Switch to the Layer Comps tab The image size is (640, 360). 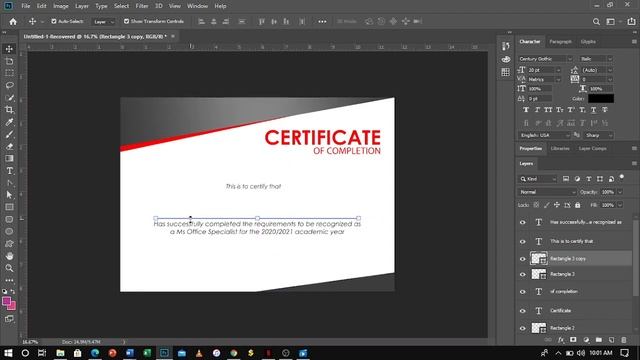point(592,149)
